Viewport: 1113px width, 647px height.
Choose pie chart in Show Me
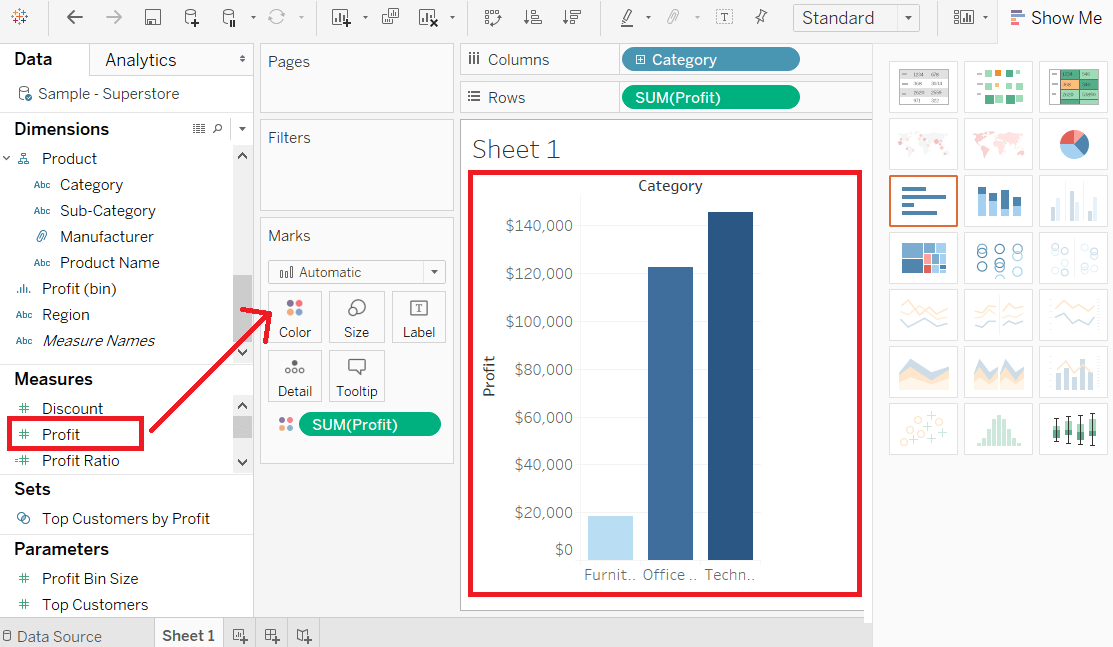tap(1073, 144)
